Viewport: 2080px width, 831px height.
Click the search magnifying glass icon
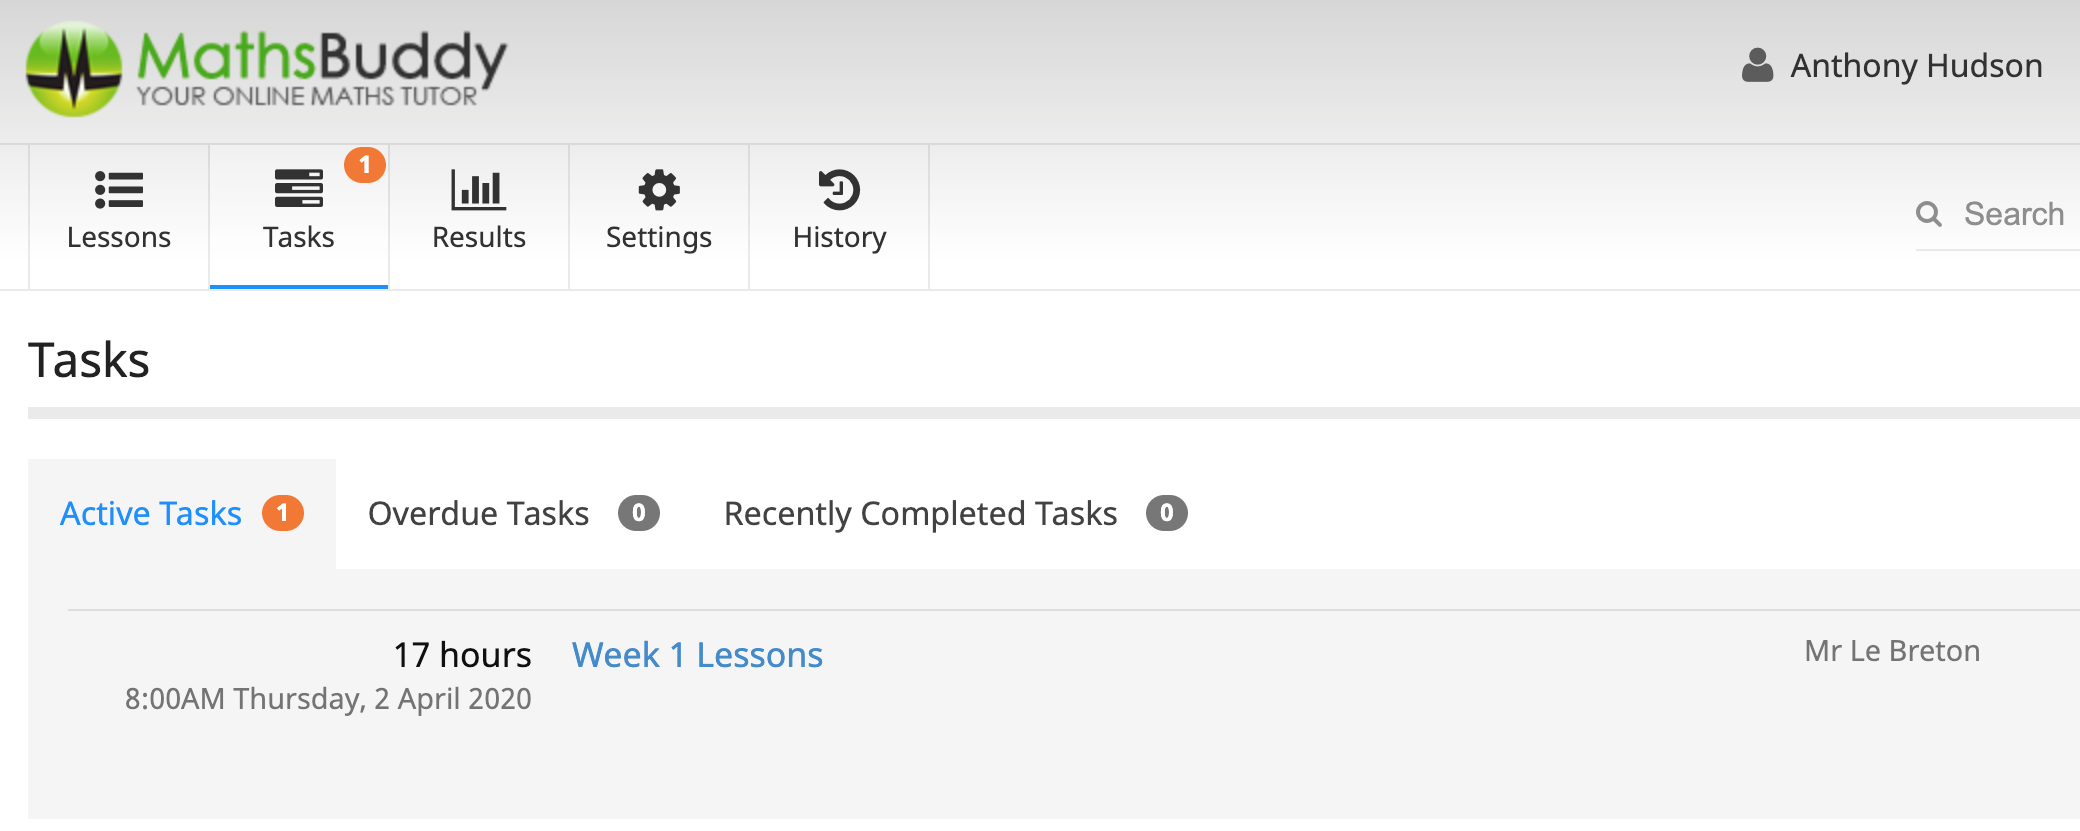pyautogui.click(x=1929, y=214)
